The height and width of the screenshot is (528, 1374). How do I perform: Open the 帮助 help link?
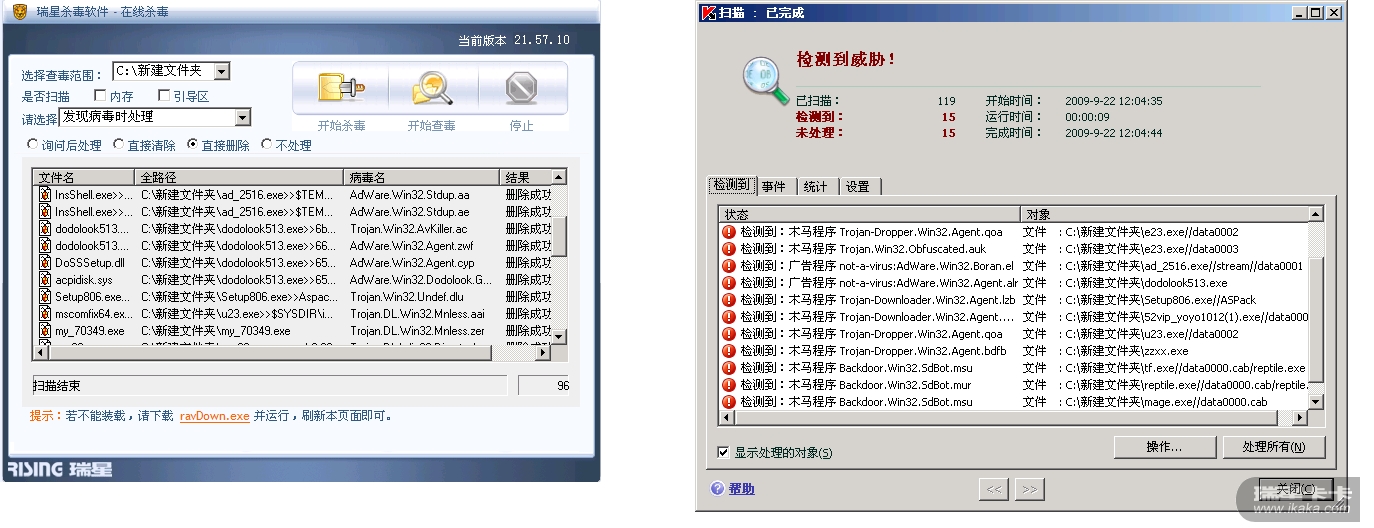(x=741, y=489)
